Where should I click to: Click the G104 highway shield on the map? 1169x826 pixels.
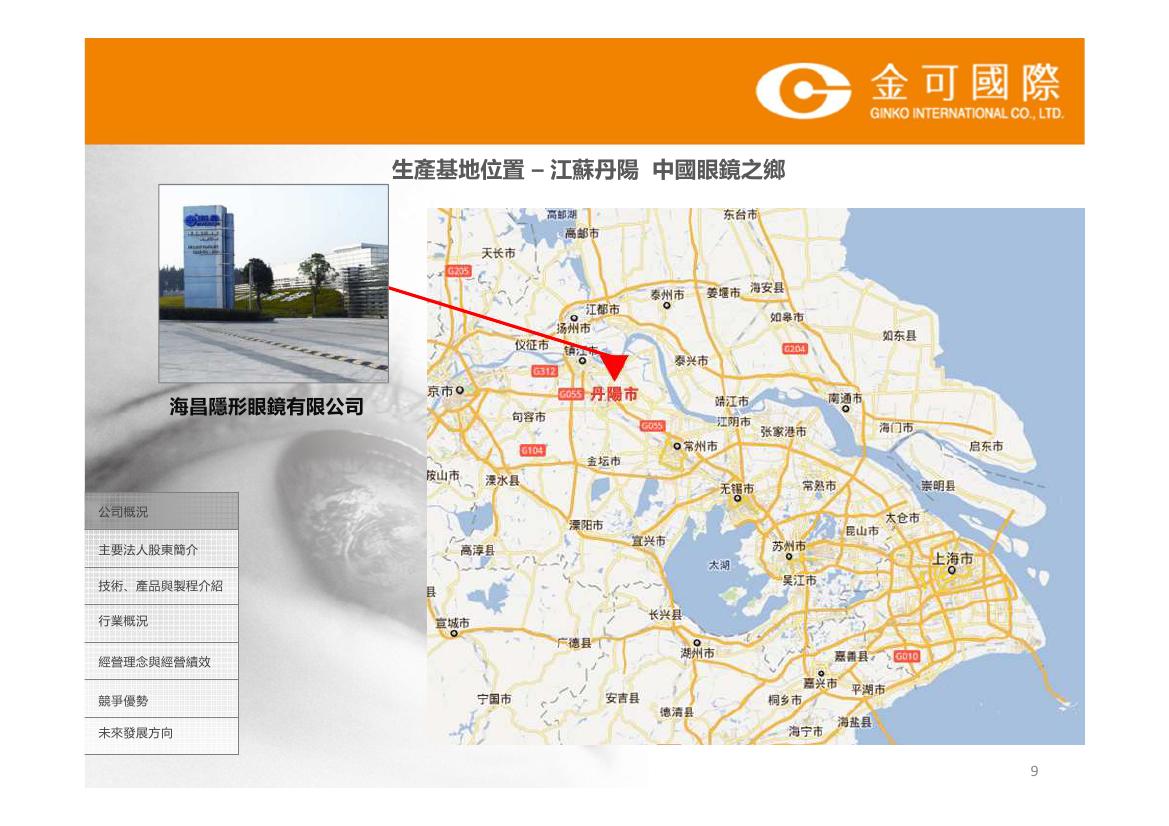tap(532, 450)
